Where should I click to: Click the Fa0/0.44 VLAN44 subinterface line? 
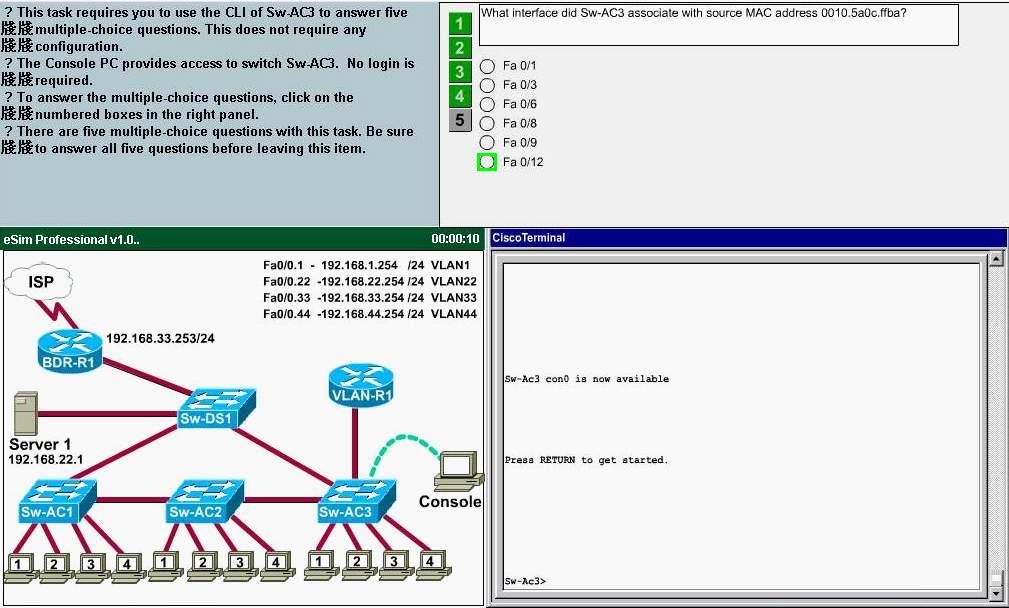(x=370, y=314)
